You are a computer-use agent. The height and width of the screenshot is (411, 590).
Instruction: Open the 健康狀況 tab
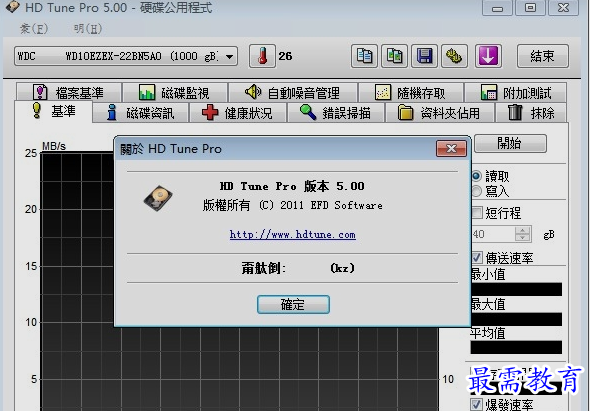pos(238,113)
